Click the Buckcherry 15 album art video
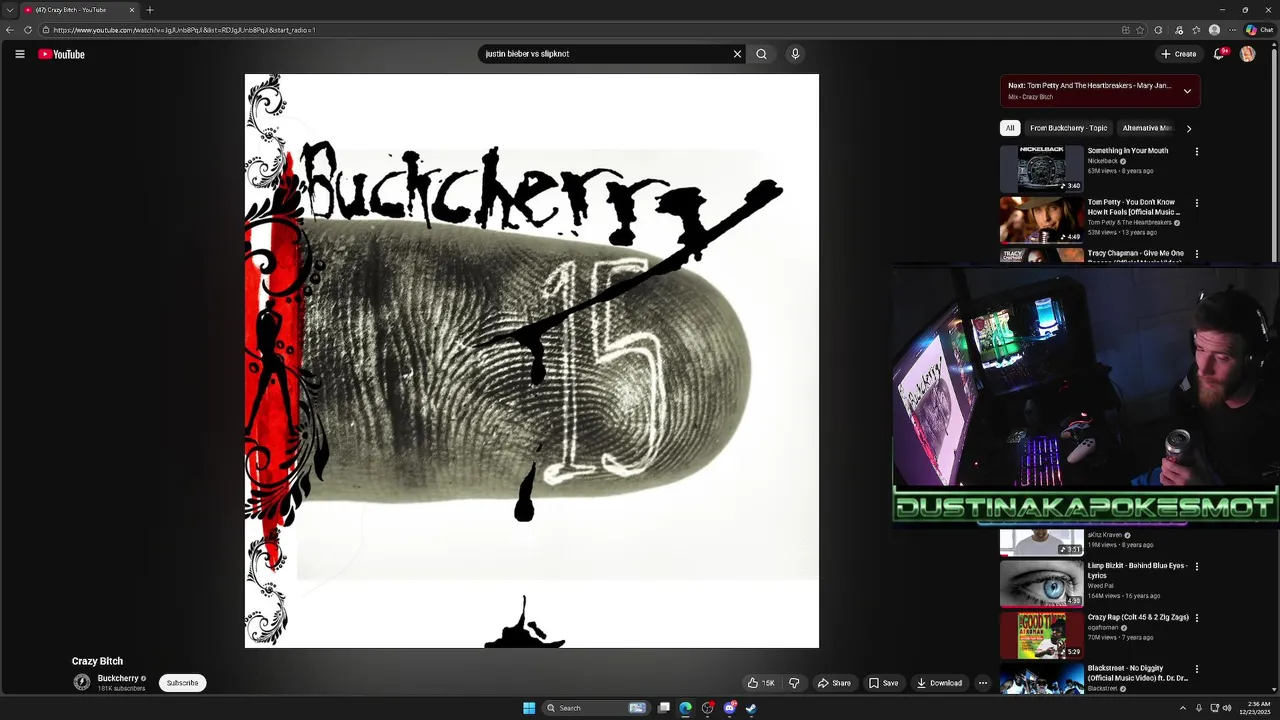This screenshot has width=1280, height=720. [531, 361]
